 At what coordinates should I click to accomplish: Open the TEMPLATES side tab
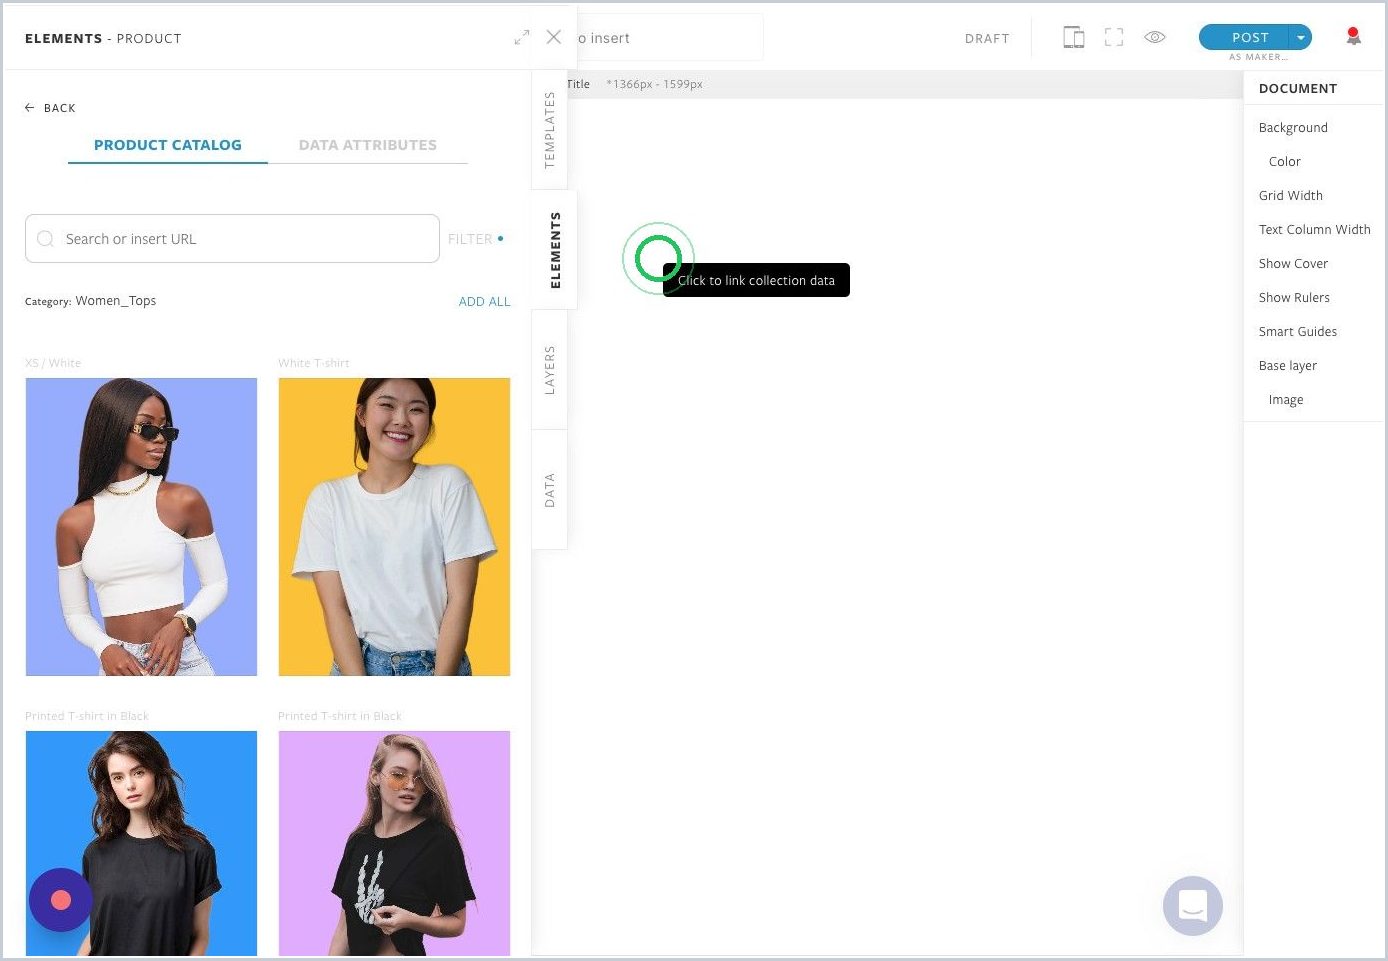point(549,130)
